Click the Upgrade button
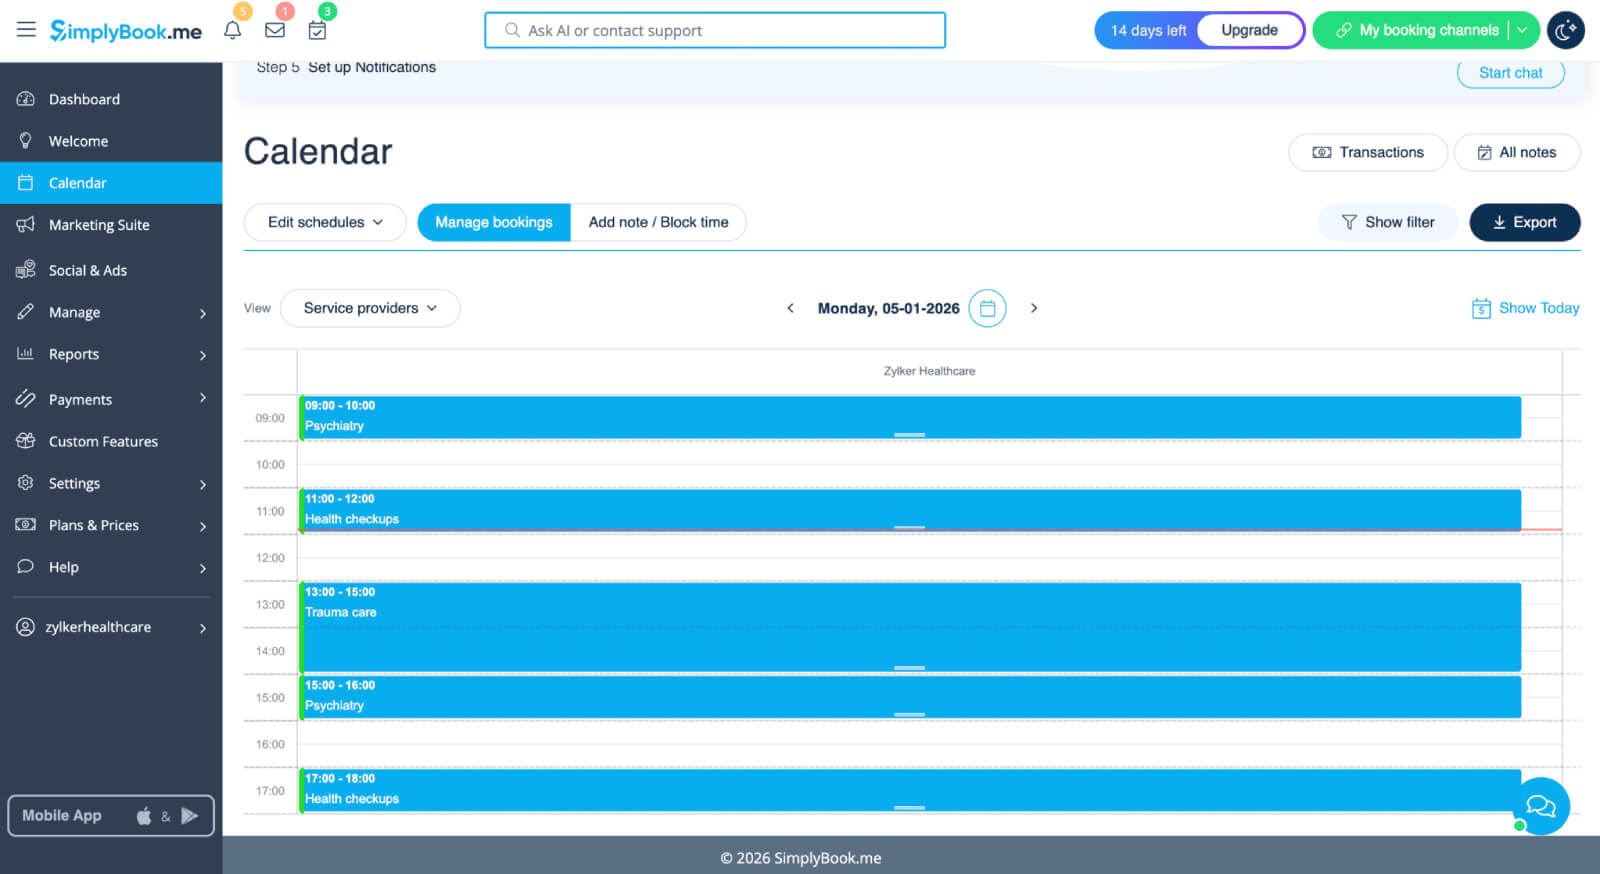 tap(1250, 30)
